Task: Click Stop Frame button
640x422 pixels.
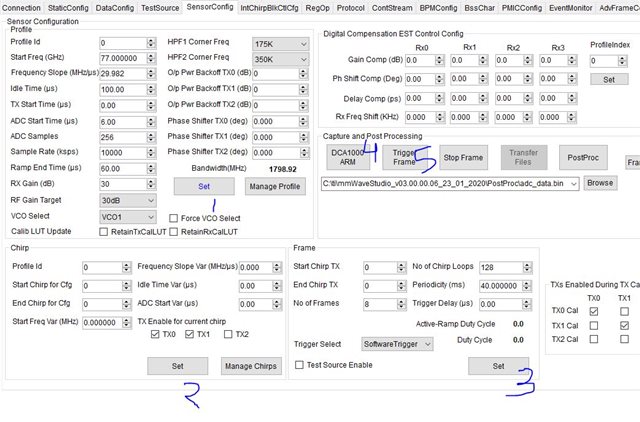Action: 463,158
